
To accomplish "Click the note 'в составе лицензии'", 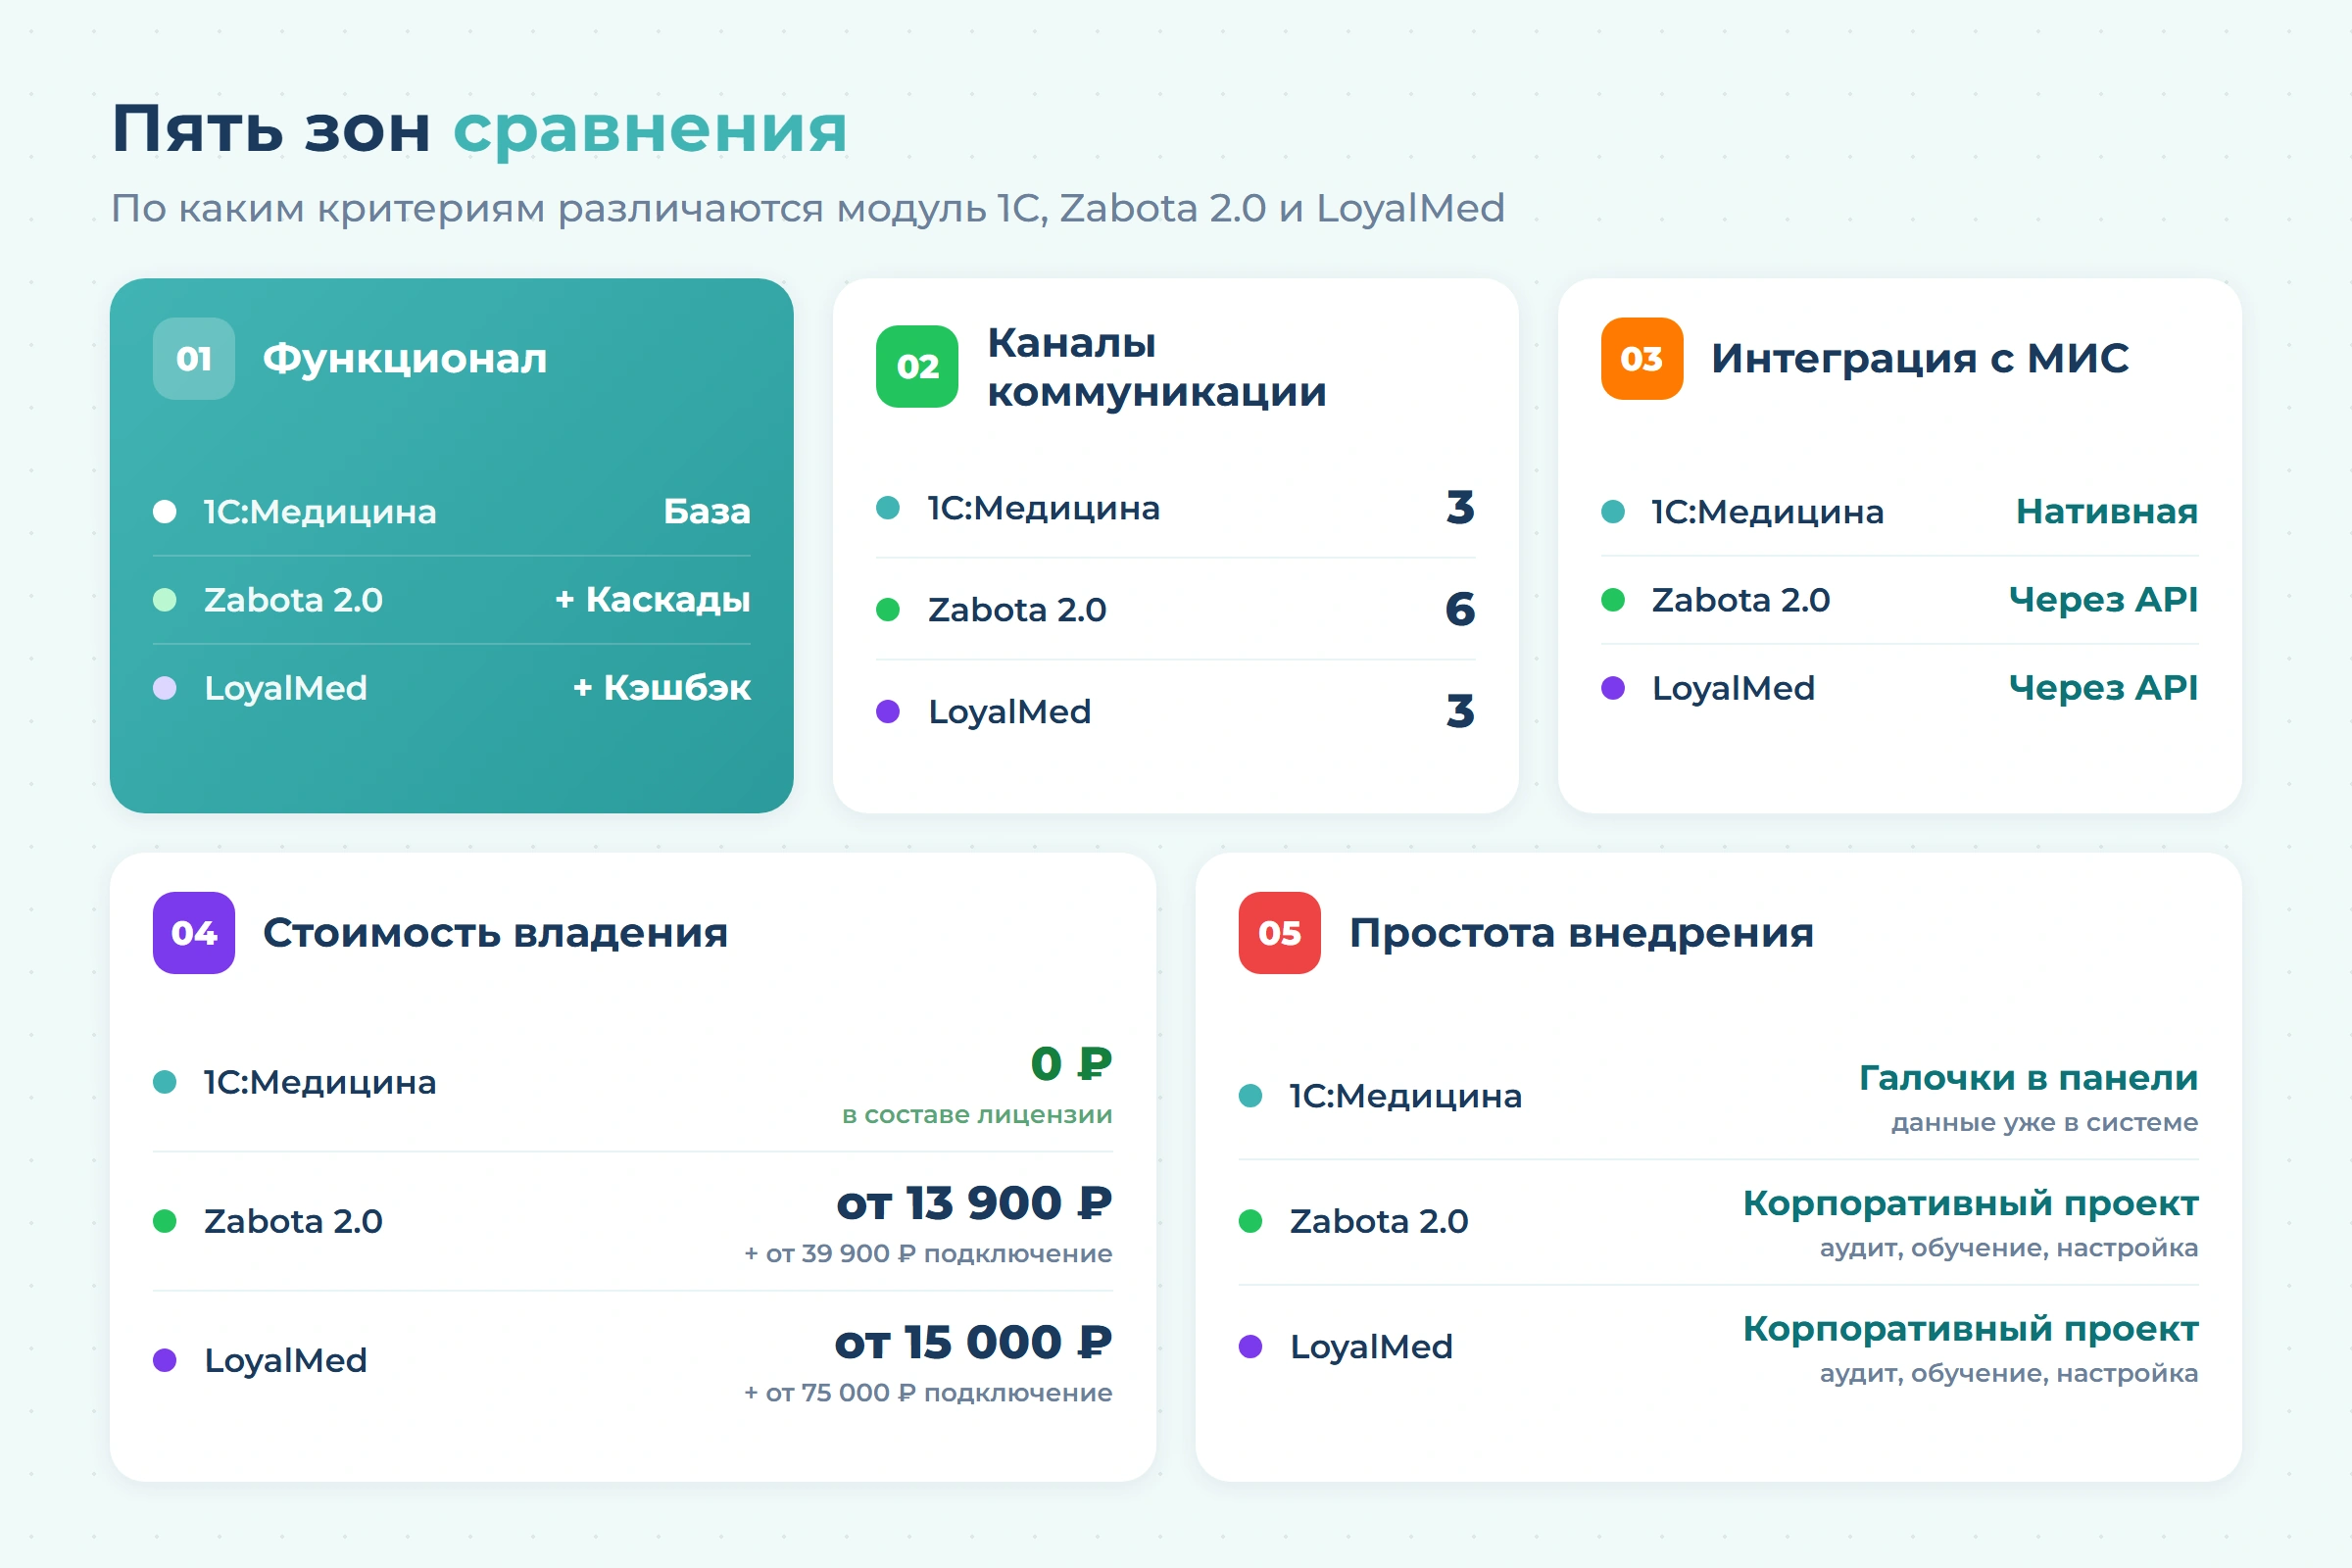I will (977, 1115).
